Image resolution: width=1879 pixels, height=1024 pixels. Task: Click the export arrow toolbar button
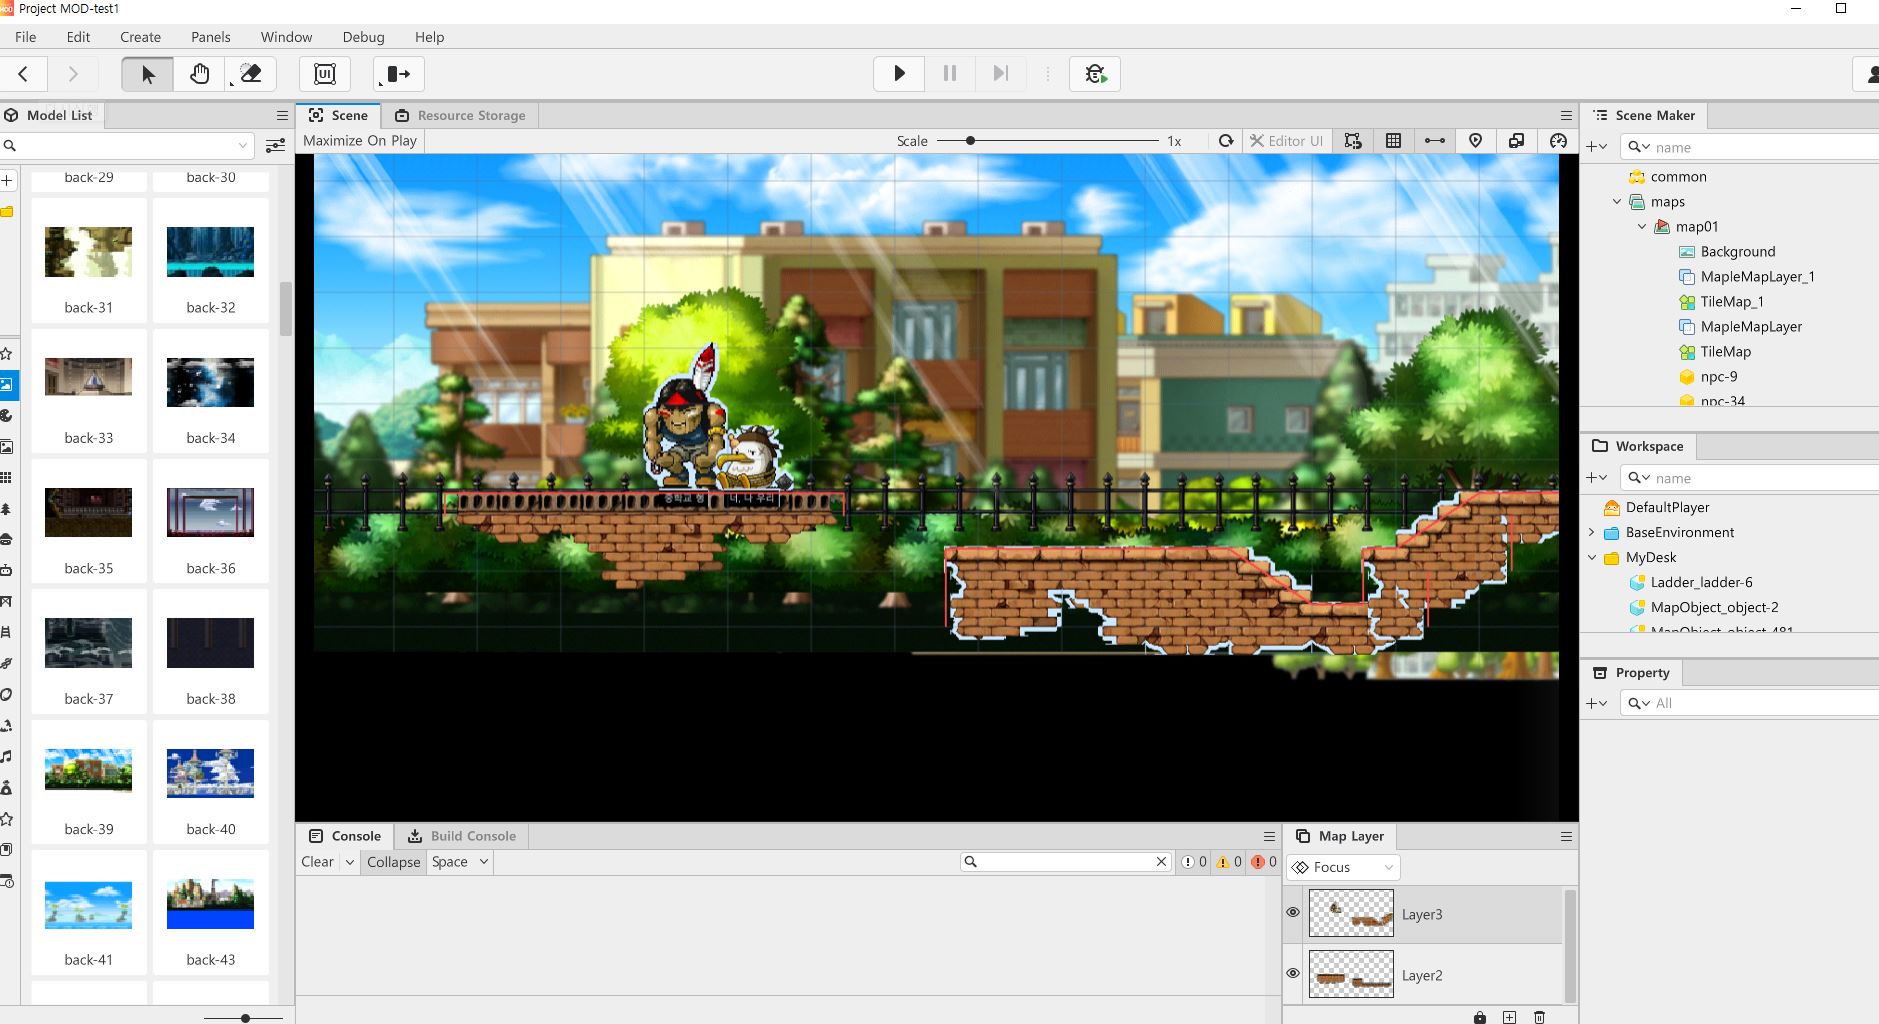399,74
